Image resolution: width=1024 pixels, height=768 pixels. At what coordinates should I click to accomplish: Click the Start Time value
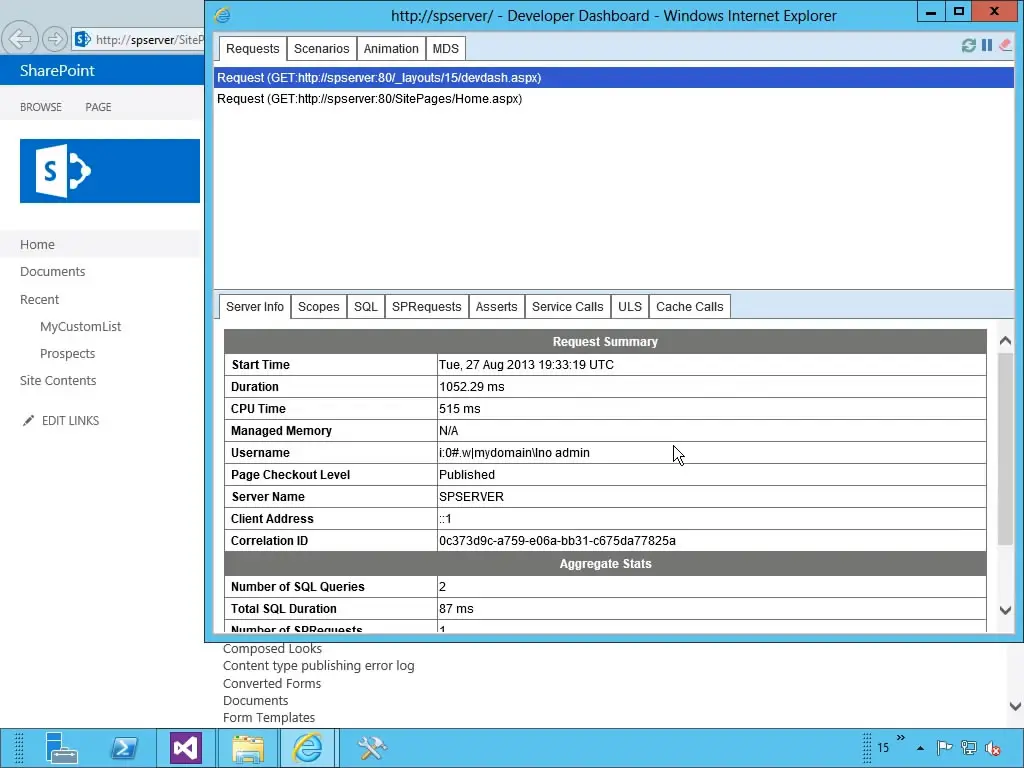tap(526, 364)
